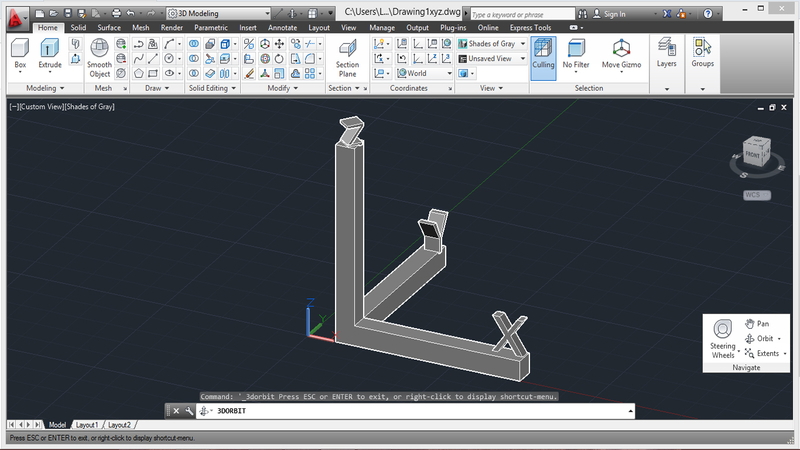This screenshot has width=800, height=450.
Task: Click the Undo arrow icon
Action: pos(131,13)
